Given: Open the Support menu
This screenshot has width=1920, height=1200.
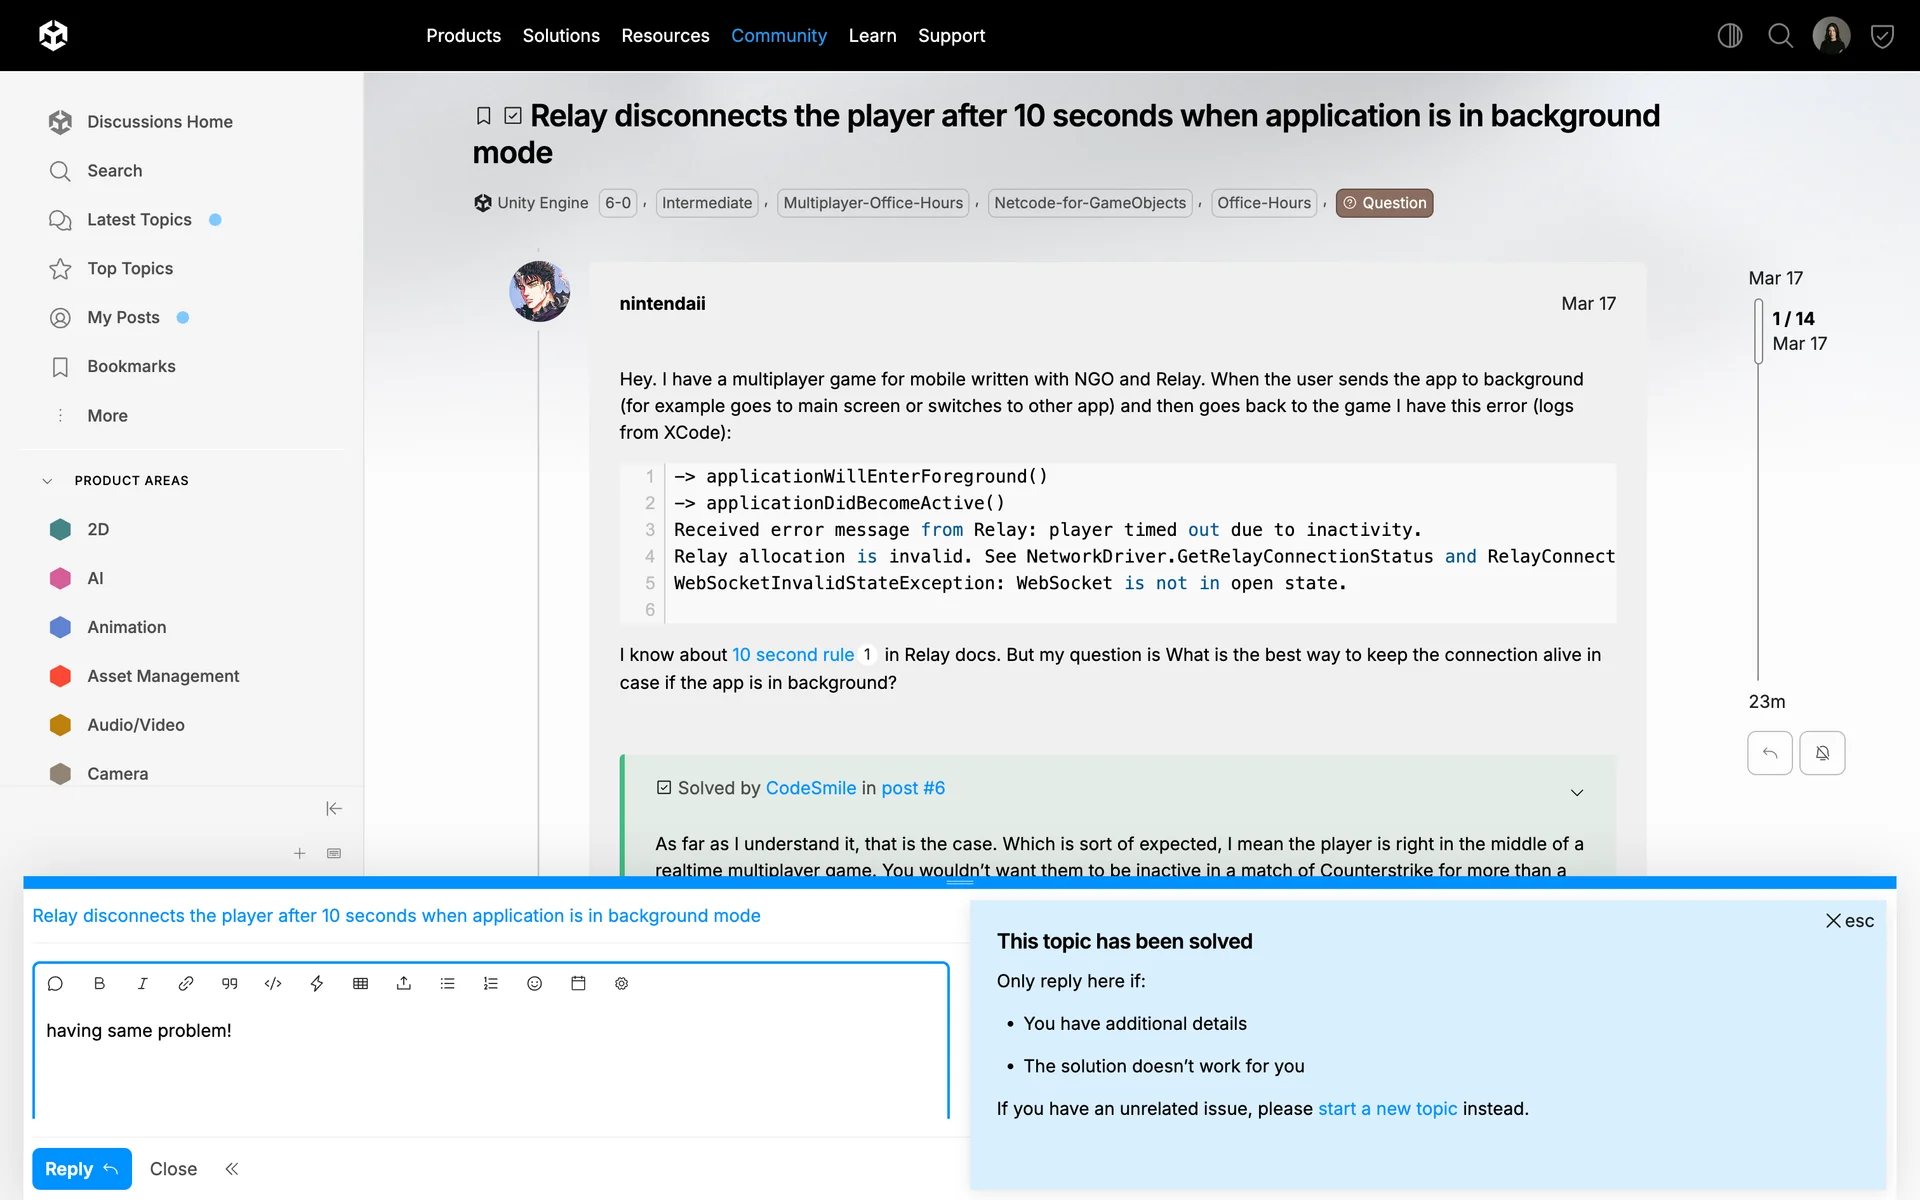Looking at the screenshot, I should click(x=951, y=36).
